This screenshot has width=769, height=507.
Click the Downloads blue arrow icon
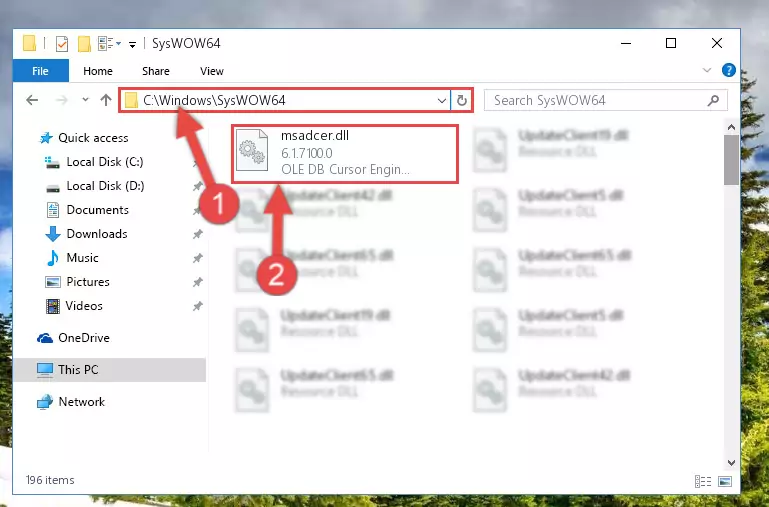52,234
